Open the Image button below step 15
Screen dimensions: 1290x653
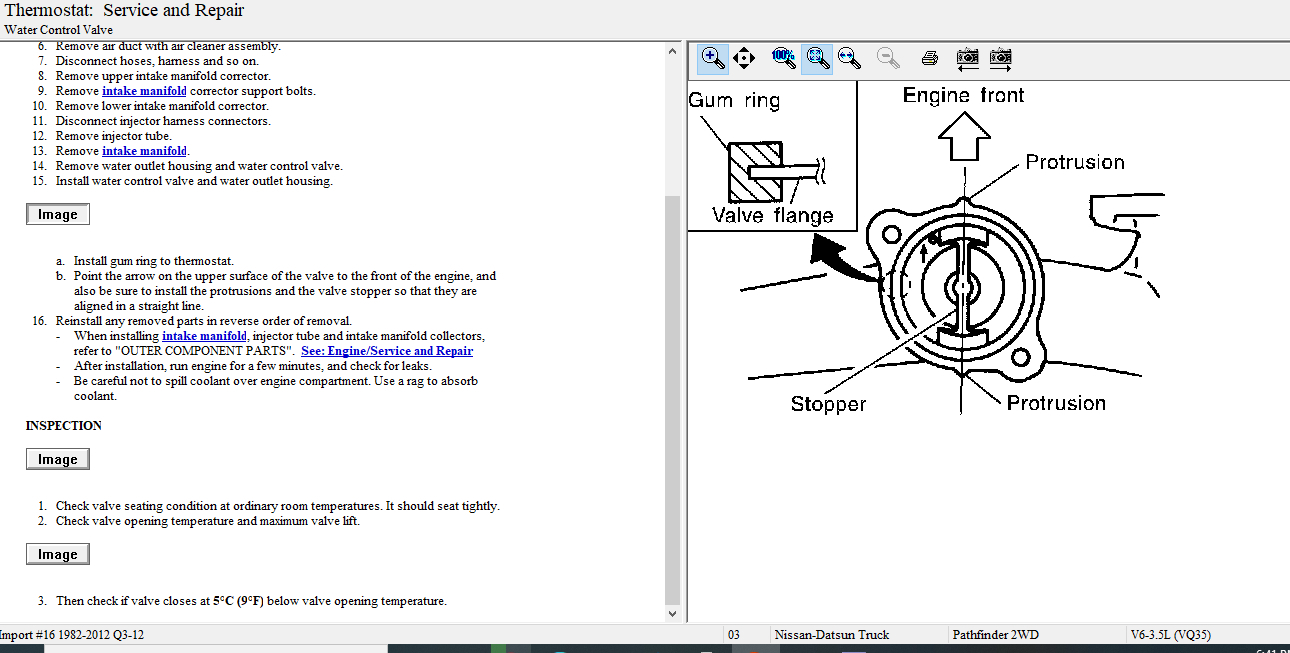tap(58, 215)
